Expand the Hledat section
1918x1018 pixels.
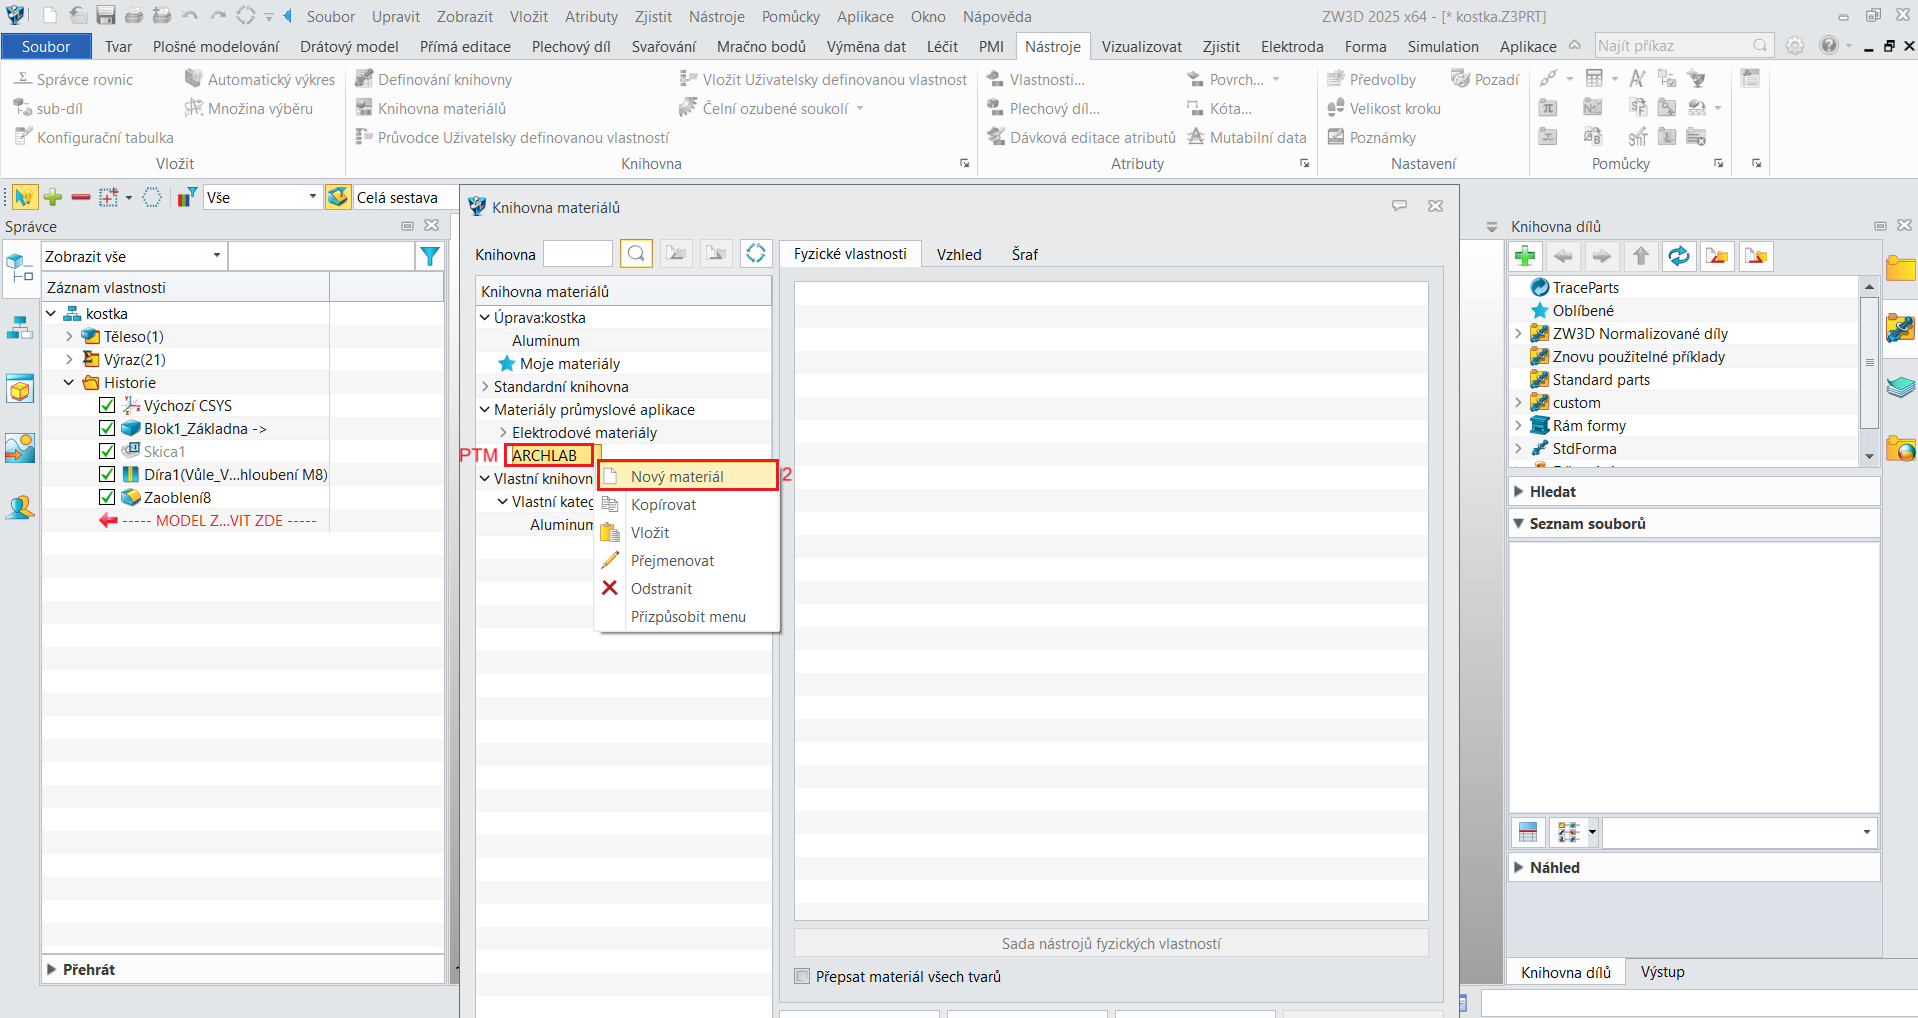[1519, 492]
